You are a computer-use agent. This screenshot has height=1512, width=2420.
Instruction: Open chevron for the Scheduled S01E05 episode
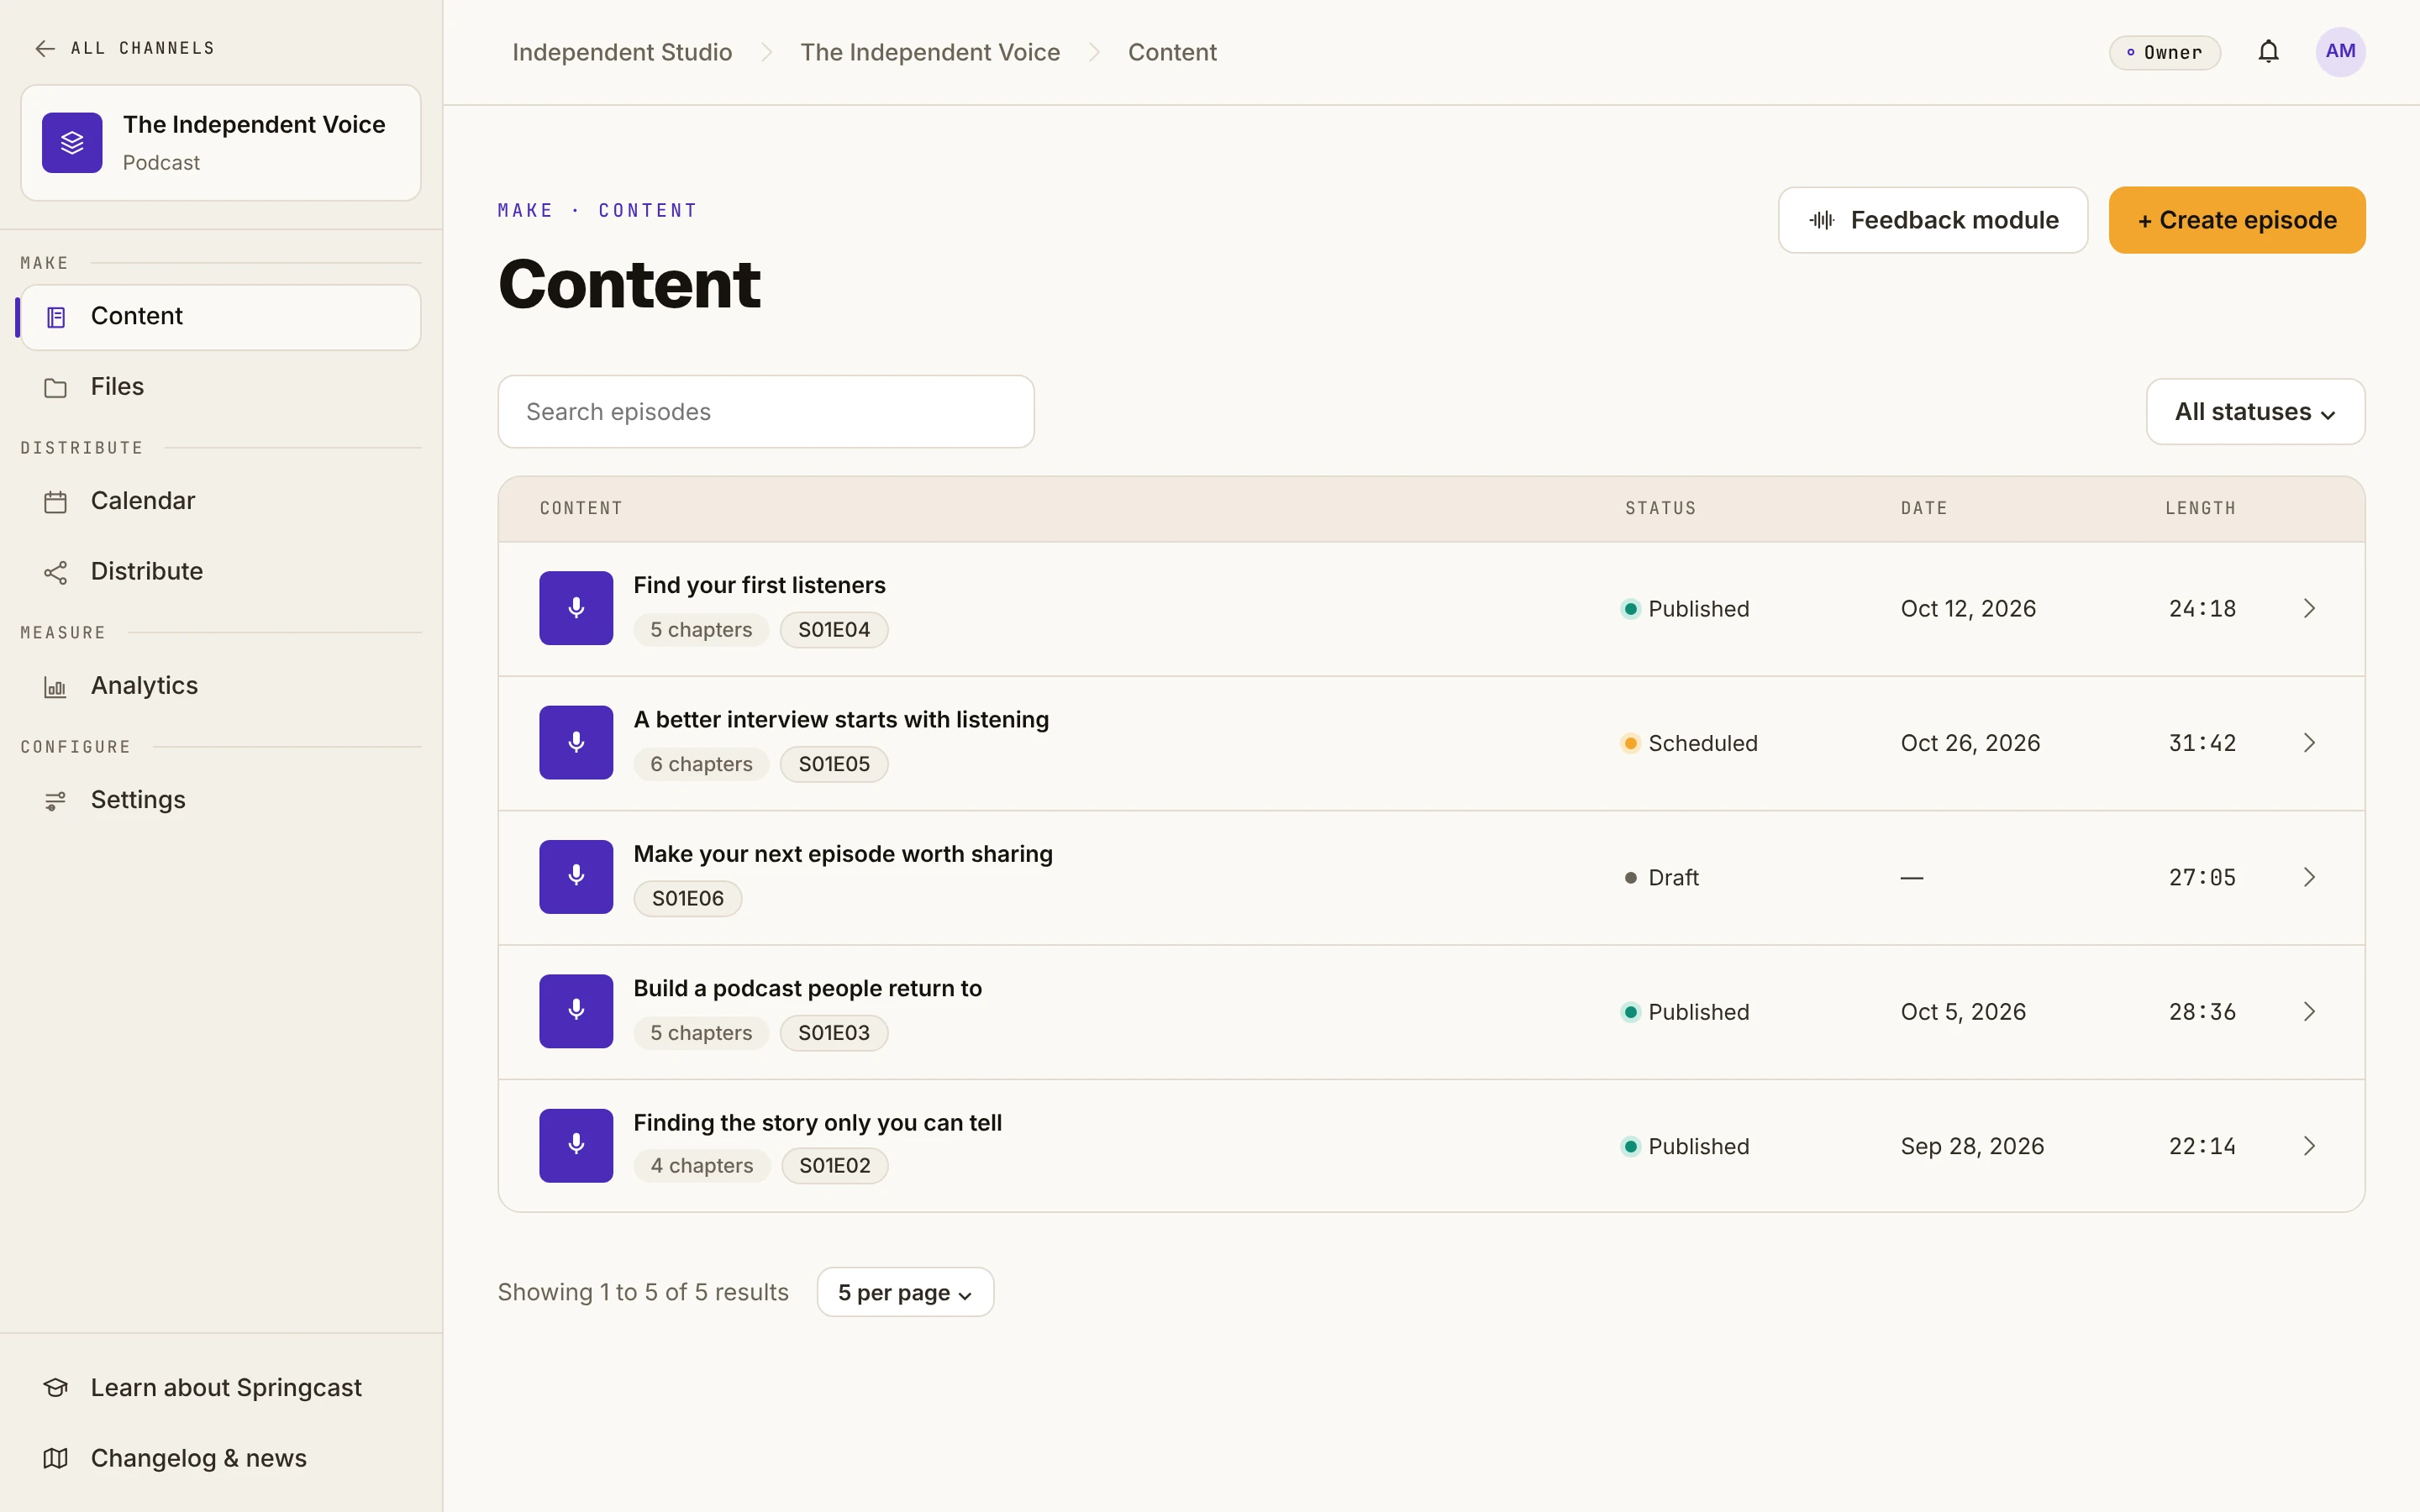[2309, 743]
